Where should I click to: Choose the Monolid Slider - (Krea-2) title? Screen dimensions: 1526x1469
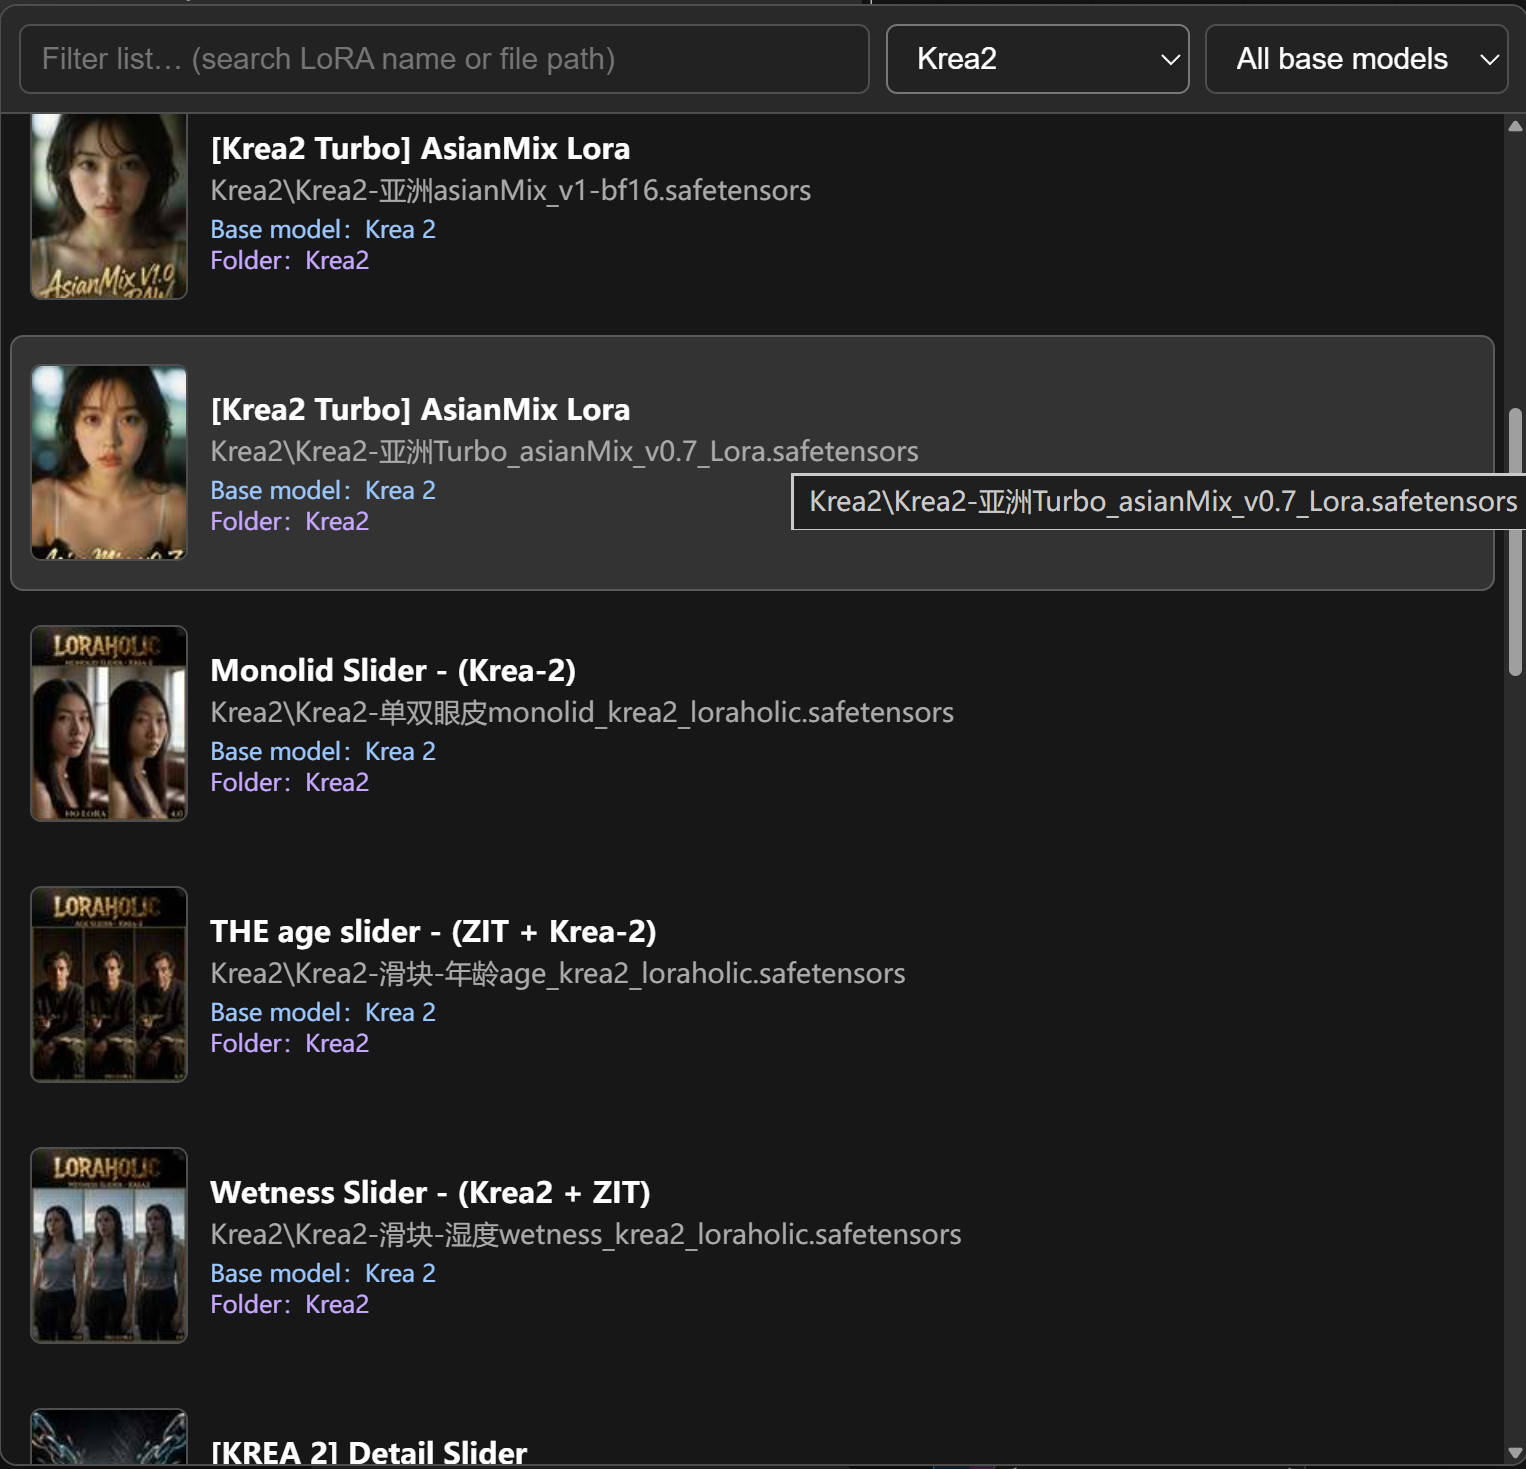click(x=393, y=670)
